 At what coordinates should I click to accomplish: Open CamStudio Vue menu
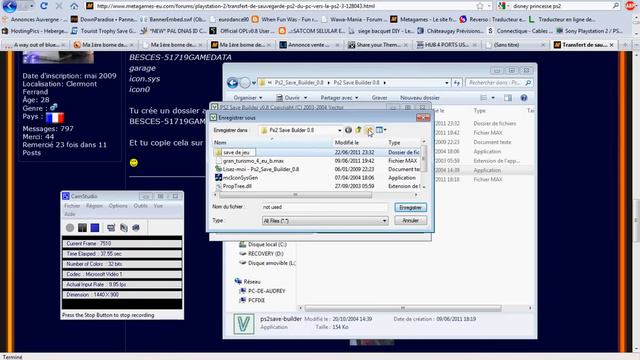click(158, 206)
